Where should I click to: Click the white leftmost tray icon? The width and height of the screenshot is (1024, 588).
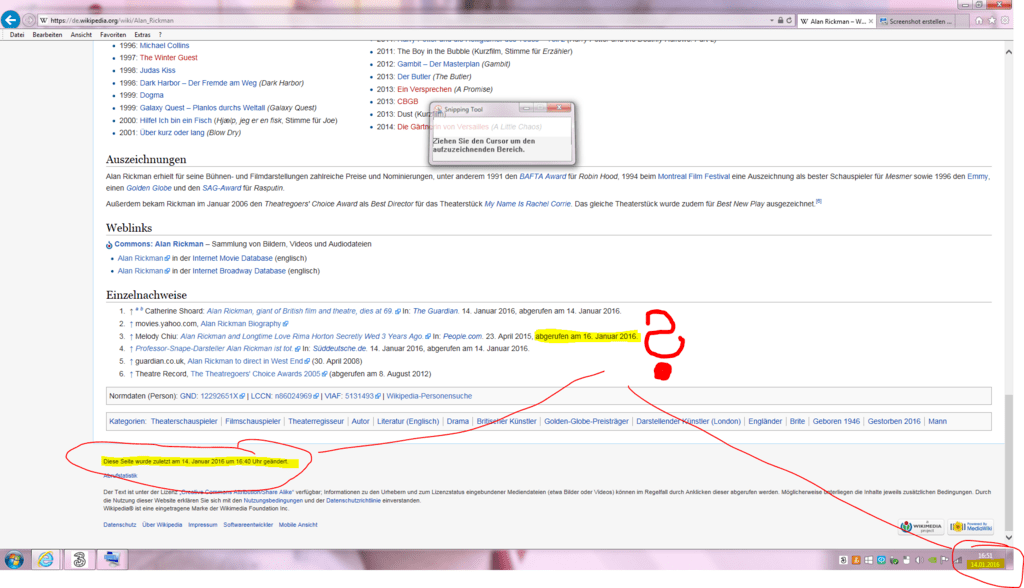click(x=843, y=560)
